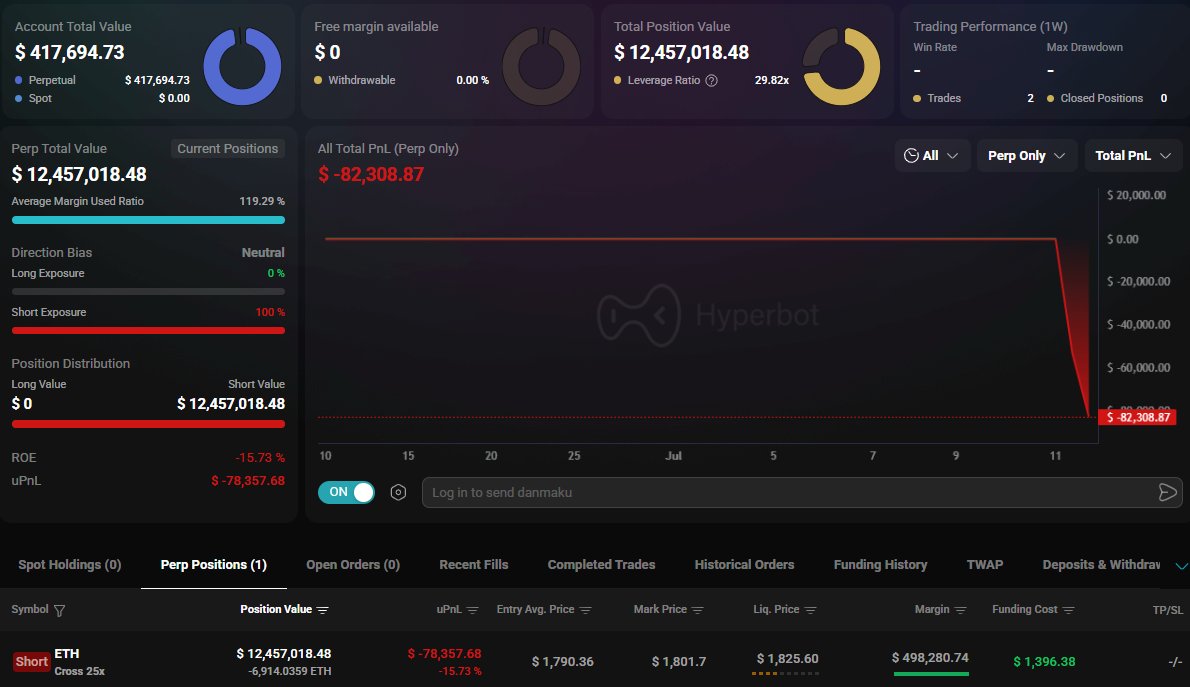Click the blue Account Total Value donut chart
This screenshot has width=1190, height=687.
pos(242,66)
